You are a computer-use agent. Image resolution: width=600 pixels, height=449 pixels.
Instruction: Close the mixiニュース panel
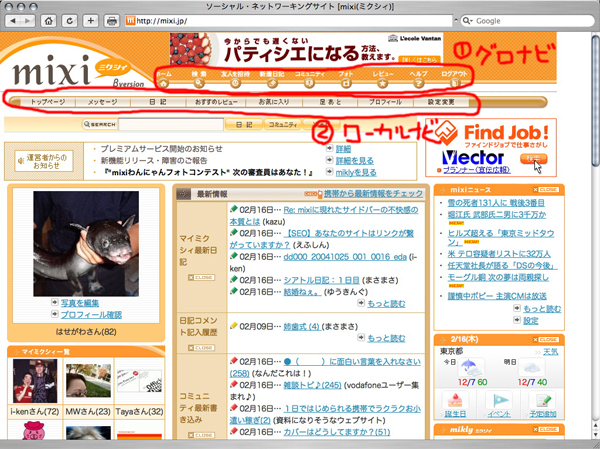[x=546, y=190]
